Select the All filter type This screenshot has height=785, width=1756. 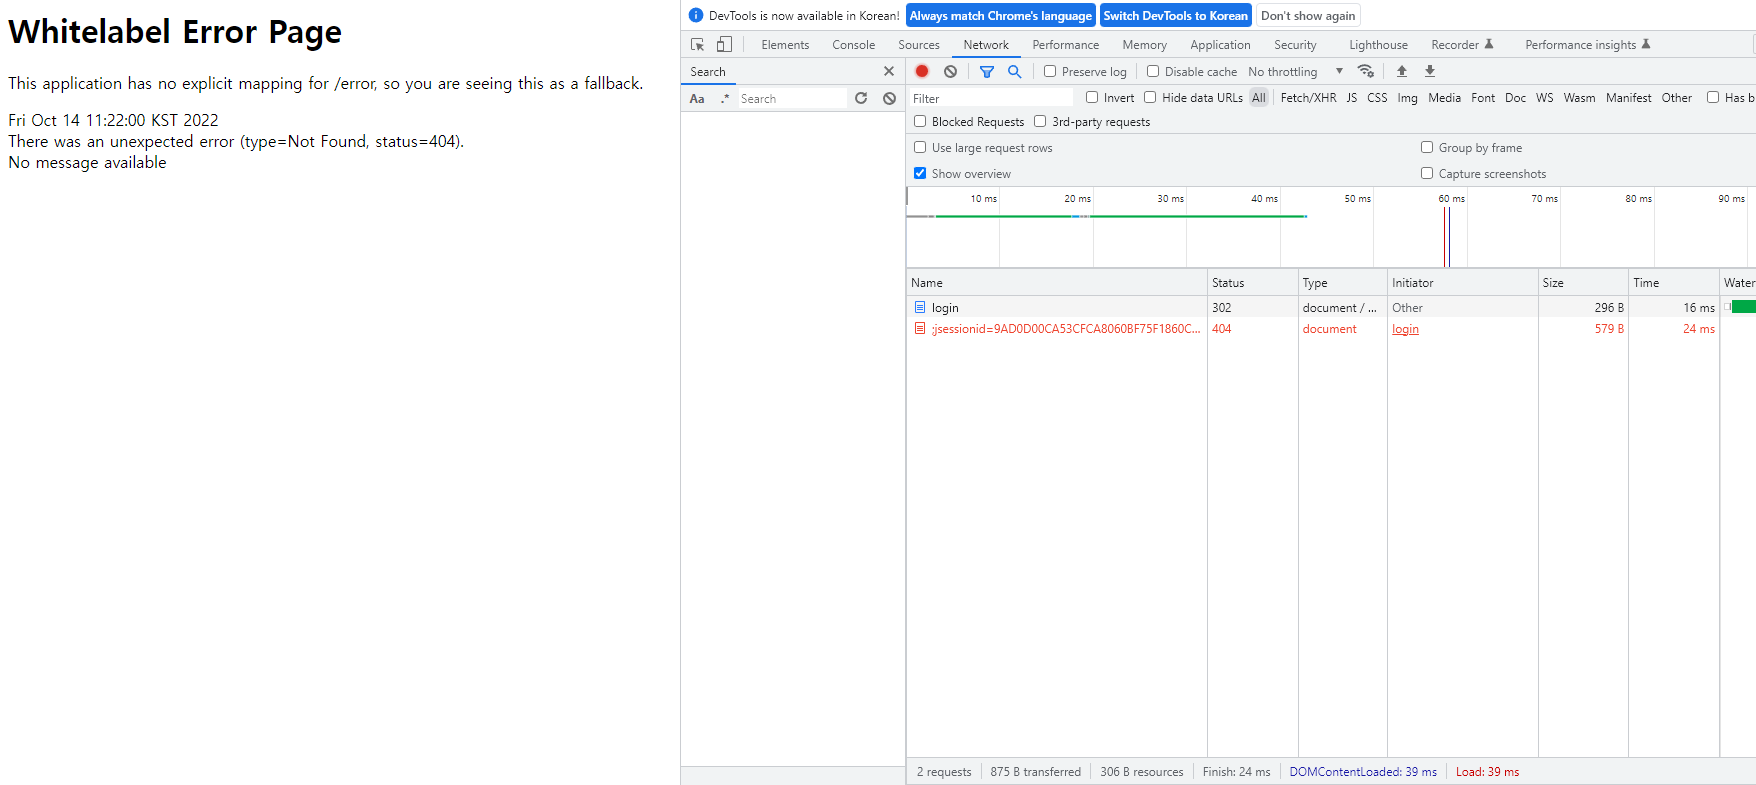click(1258, 98)
